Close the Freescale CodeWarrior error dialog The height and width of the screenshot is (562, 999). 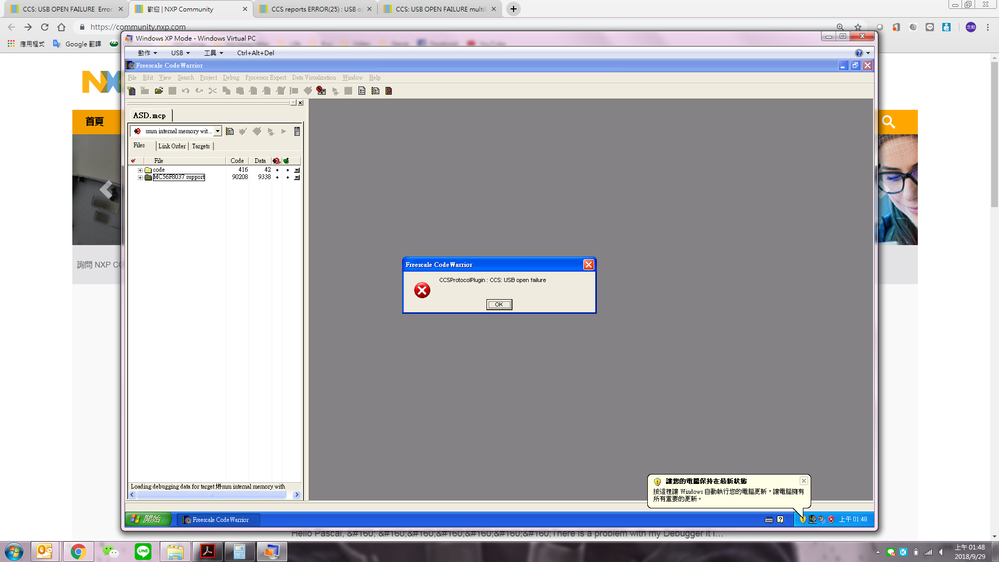(588, 264)
